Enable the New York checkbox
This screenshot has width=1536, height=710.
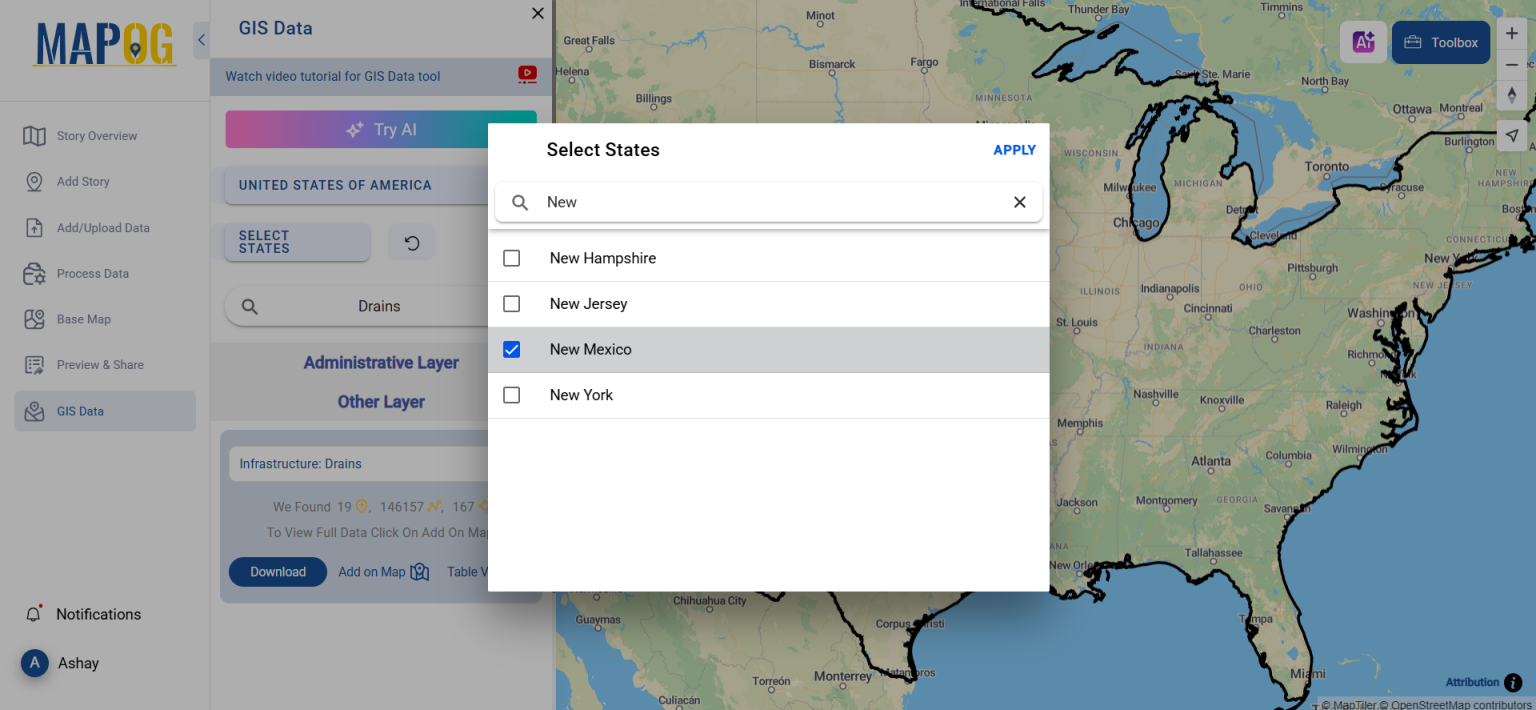click(x=511, y=394)
